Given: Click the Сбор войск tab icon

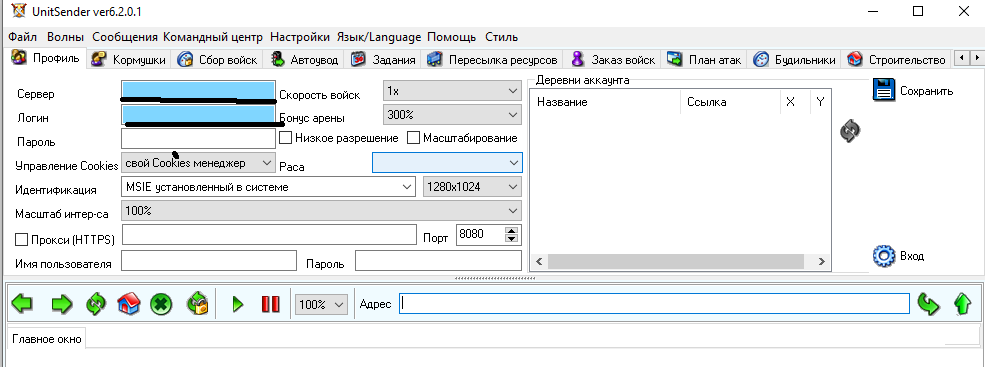Looking at the screenshot, I should pos(185,60).
